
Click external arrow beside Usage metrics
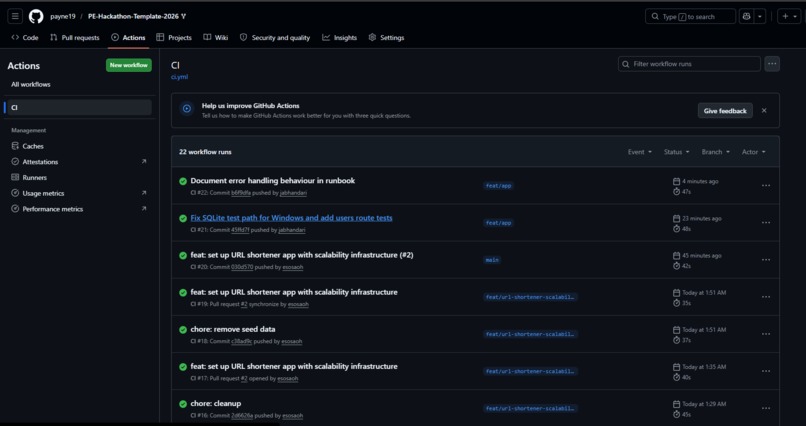[144, 193]
